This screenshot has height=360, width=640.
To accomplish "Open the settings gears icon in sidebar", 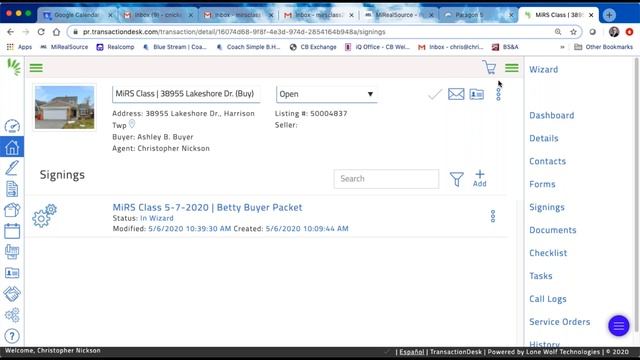I will pyautogui.click(x=12, y=315).
